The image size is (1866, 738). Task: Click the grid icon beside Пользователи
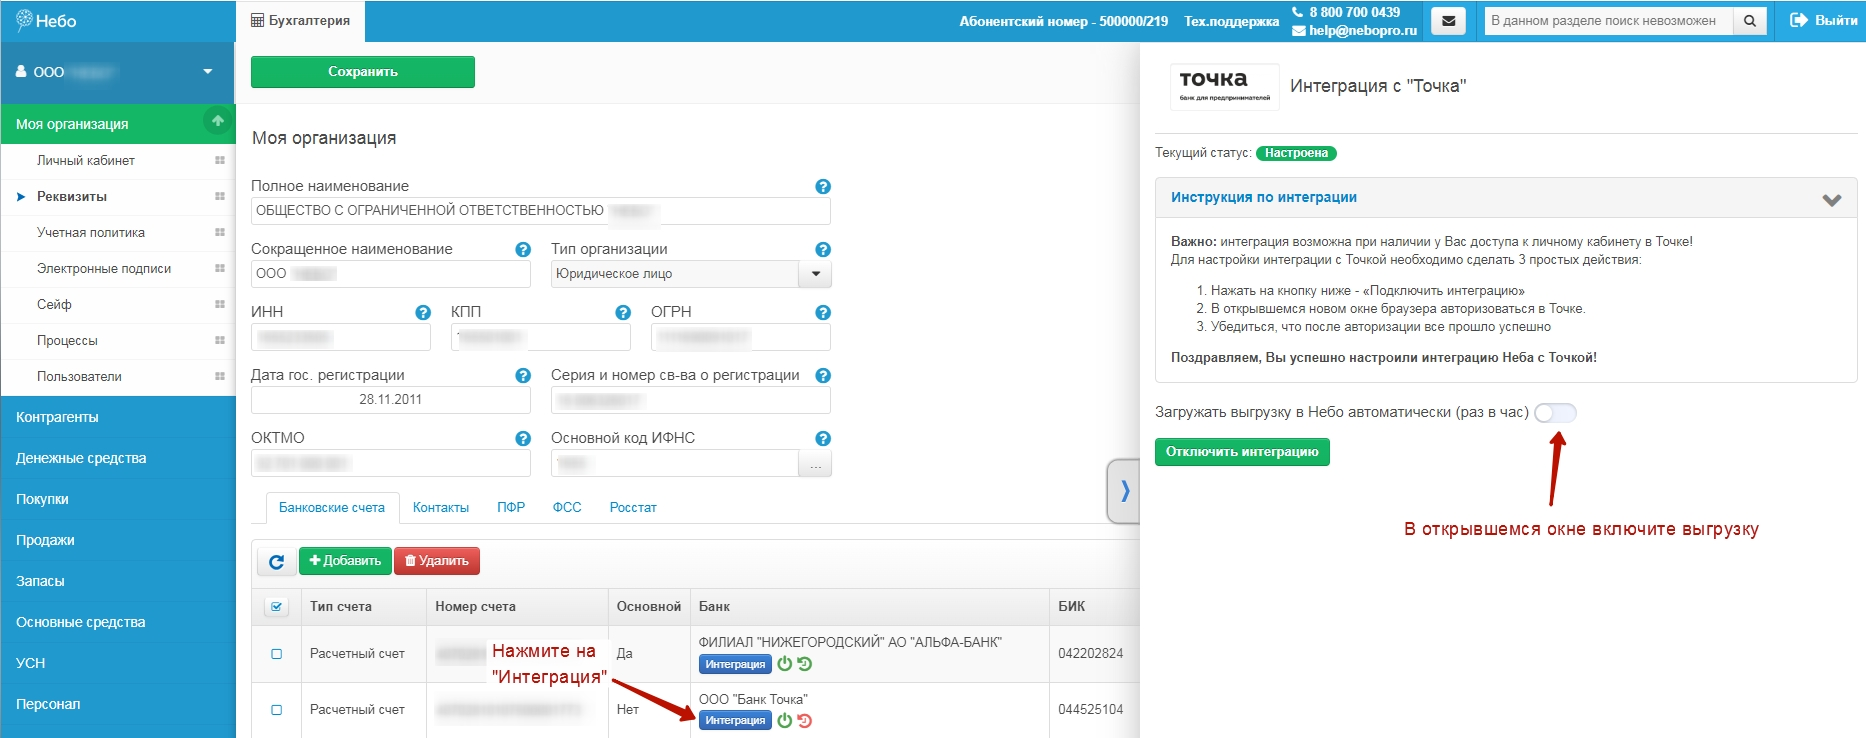220,377
